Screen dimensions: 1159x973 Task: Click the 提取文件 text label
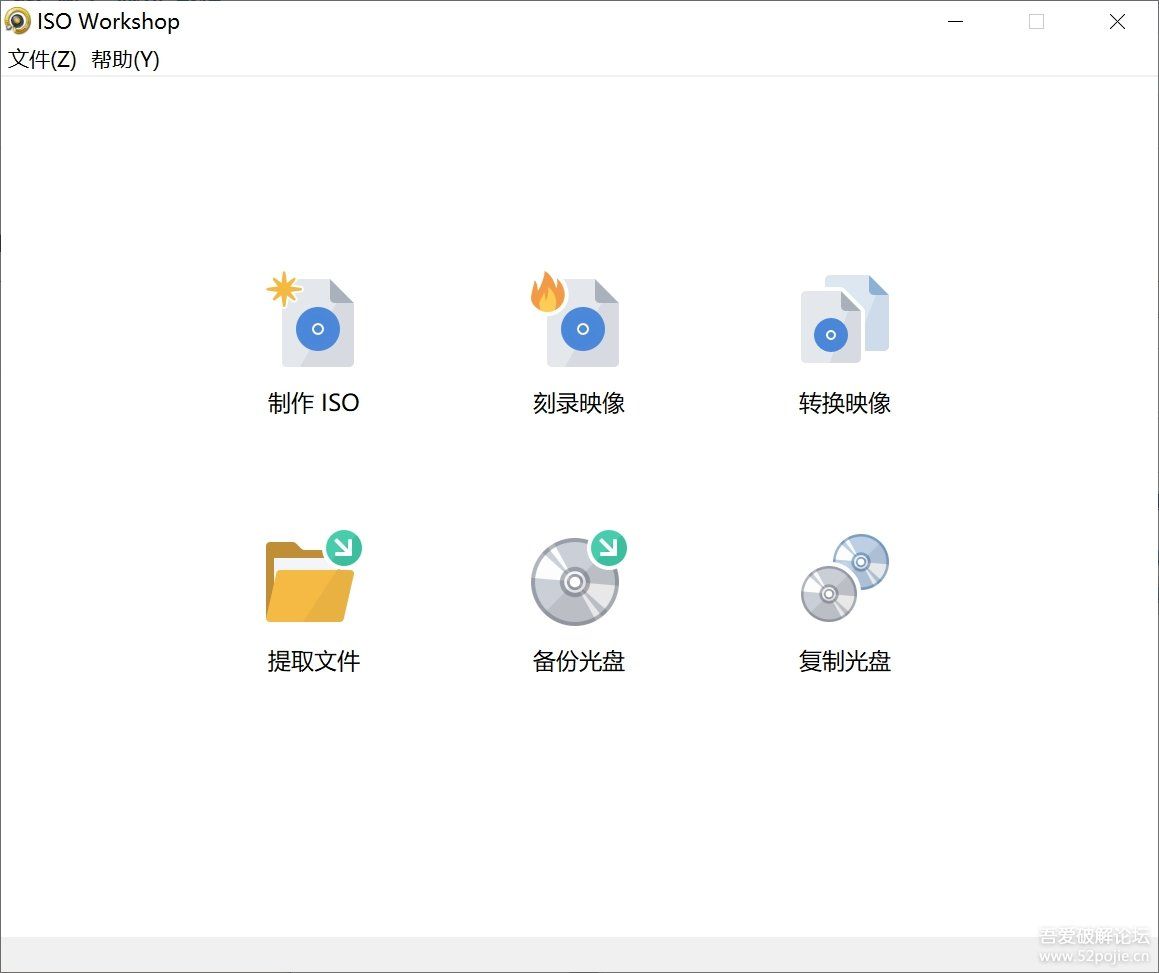[x=313, y=660]
